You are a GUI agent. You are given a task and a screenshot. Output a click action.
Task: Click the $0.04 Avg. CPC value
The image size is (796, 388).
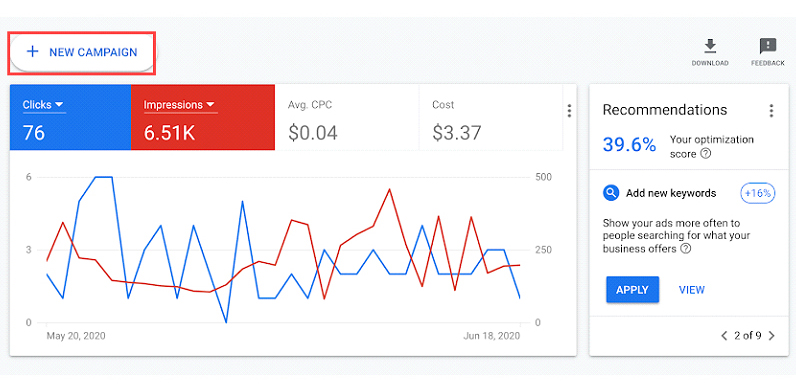(x=313, y=133)
